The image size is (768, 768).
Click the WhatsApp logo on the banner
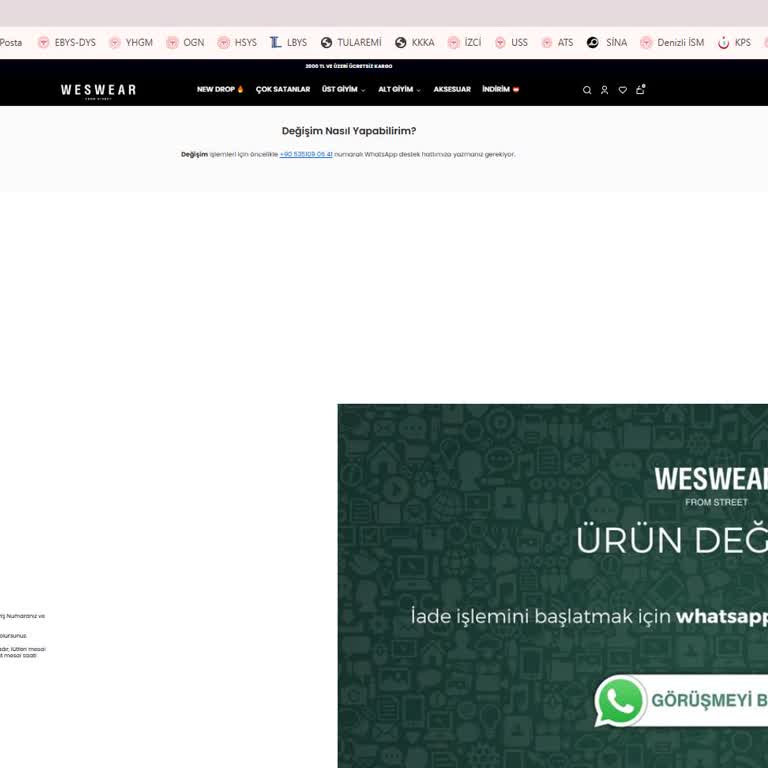click(620, 701)
